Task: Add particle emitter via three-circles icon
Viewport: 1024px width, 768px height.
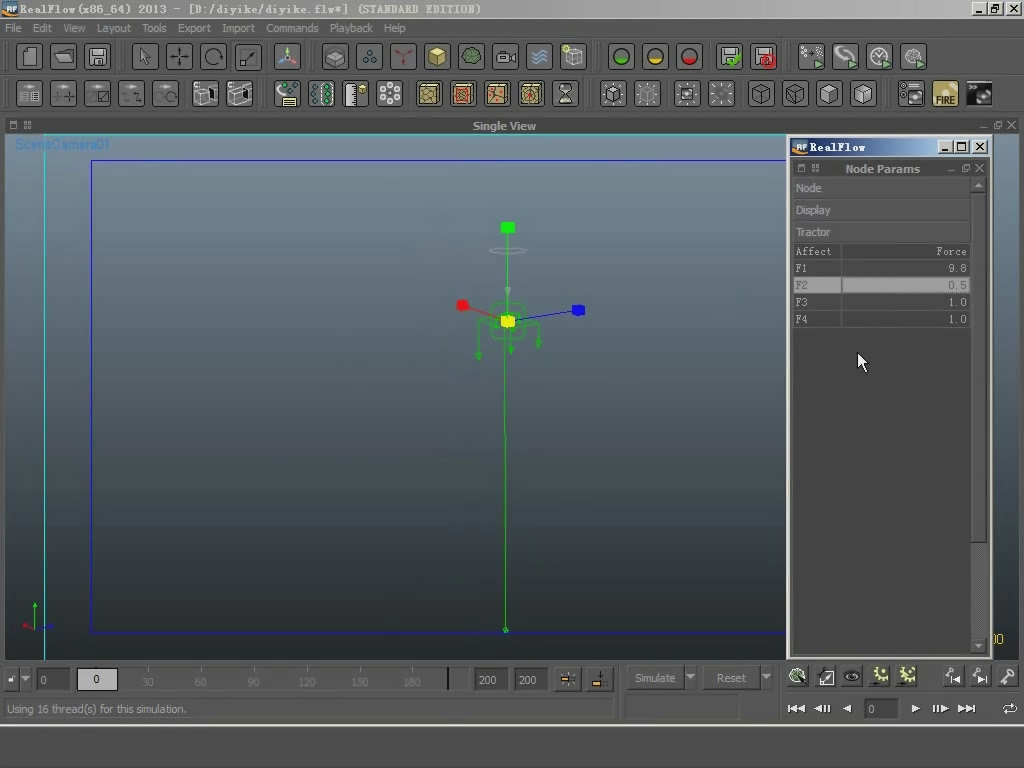Action: [x=369, y=57]
